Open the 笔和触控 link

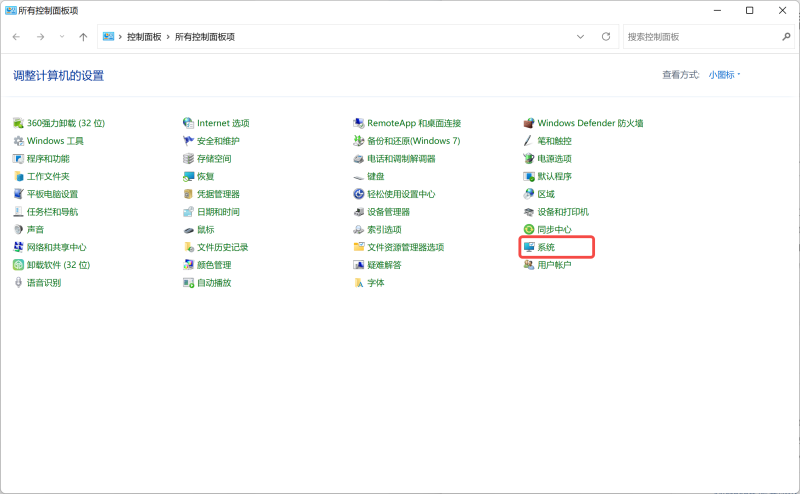(x=554, y=141)
